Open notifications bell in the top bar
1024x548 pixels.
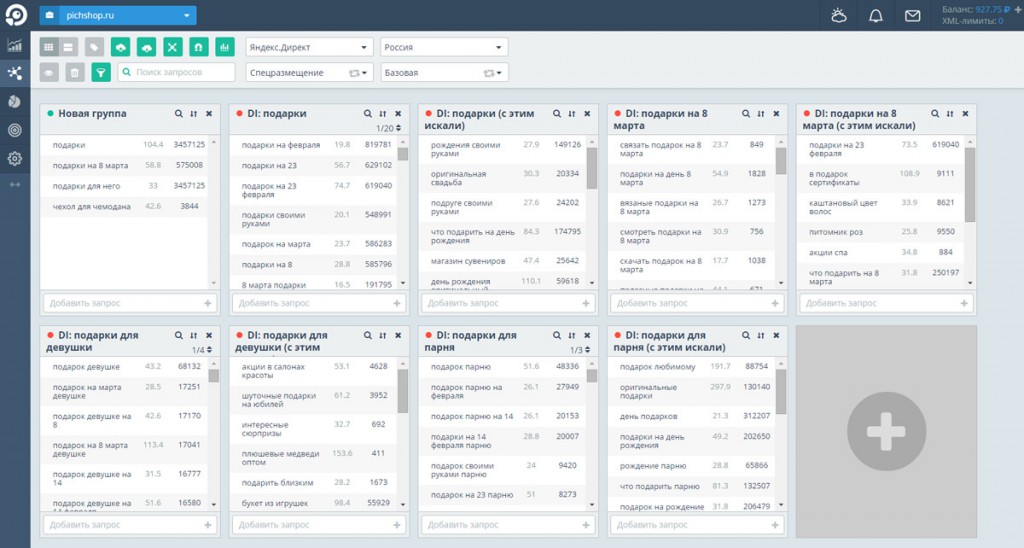pyautogui.click(x=875, y=16)
